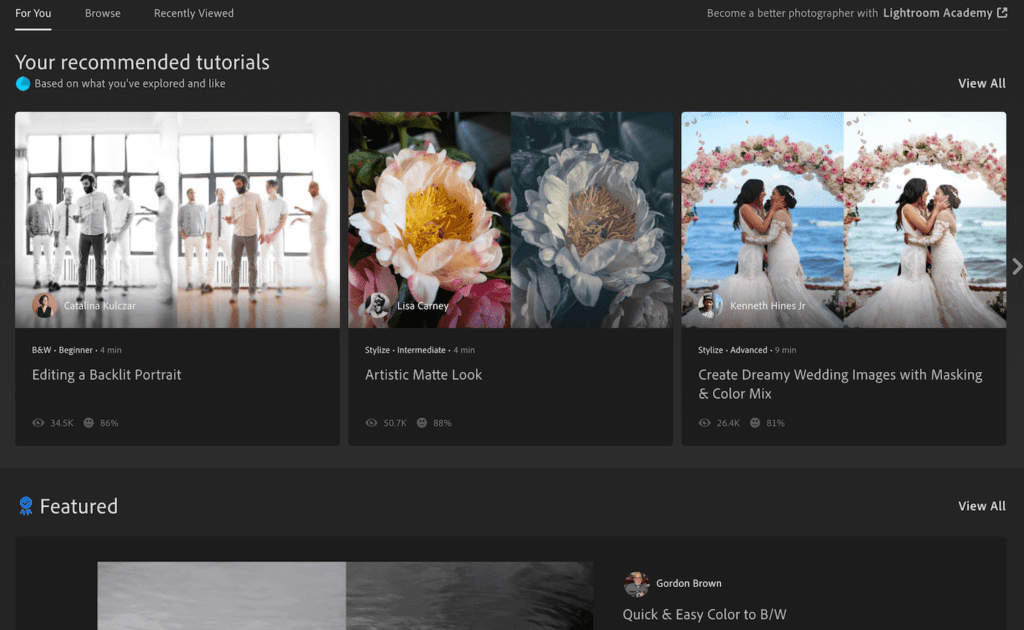Select the For You tab

click(33, 13)
